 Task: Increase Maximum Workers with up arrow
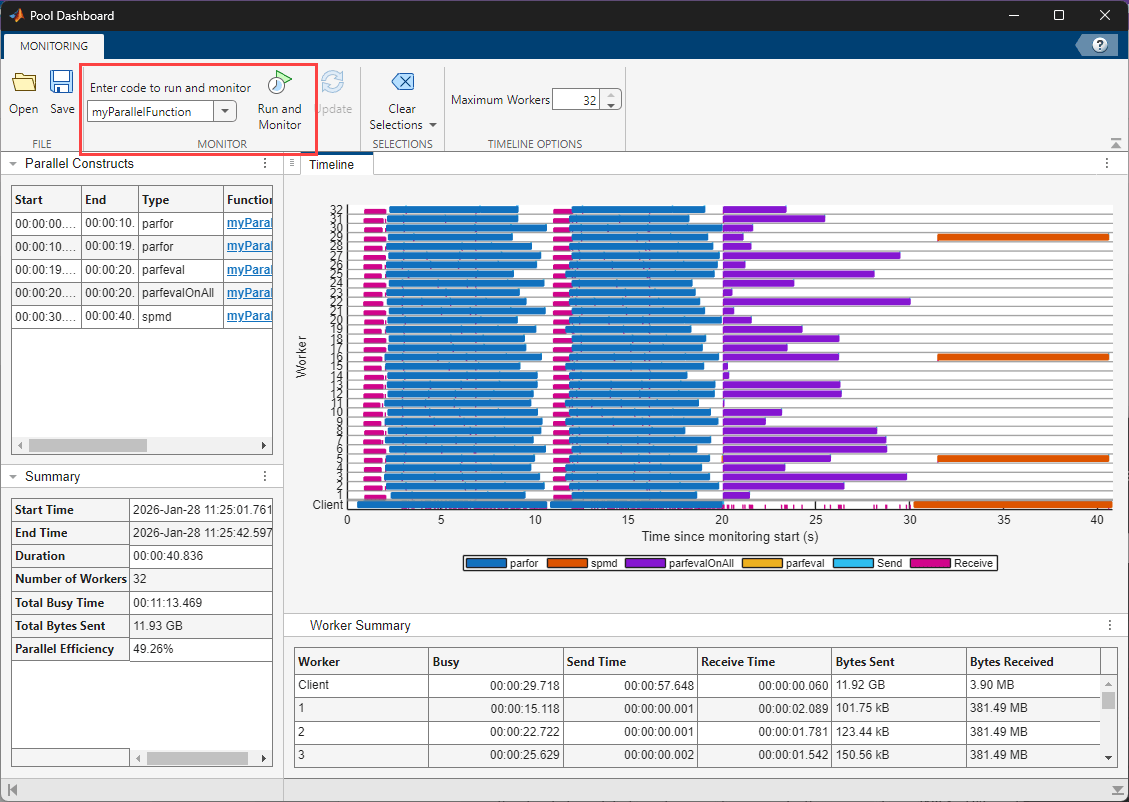coord(611,94)
